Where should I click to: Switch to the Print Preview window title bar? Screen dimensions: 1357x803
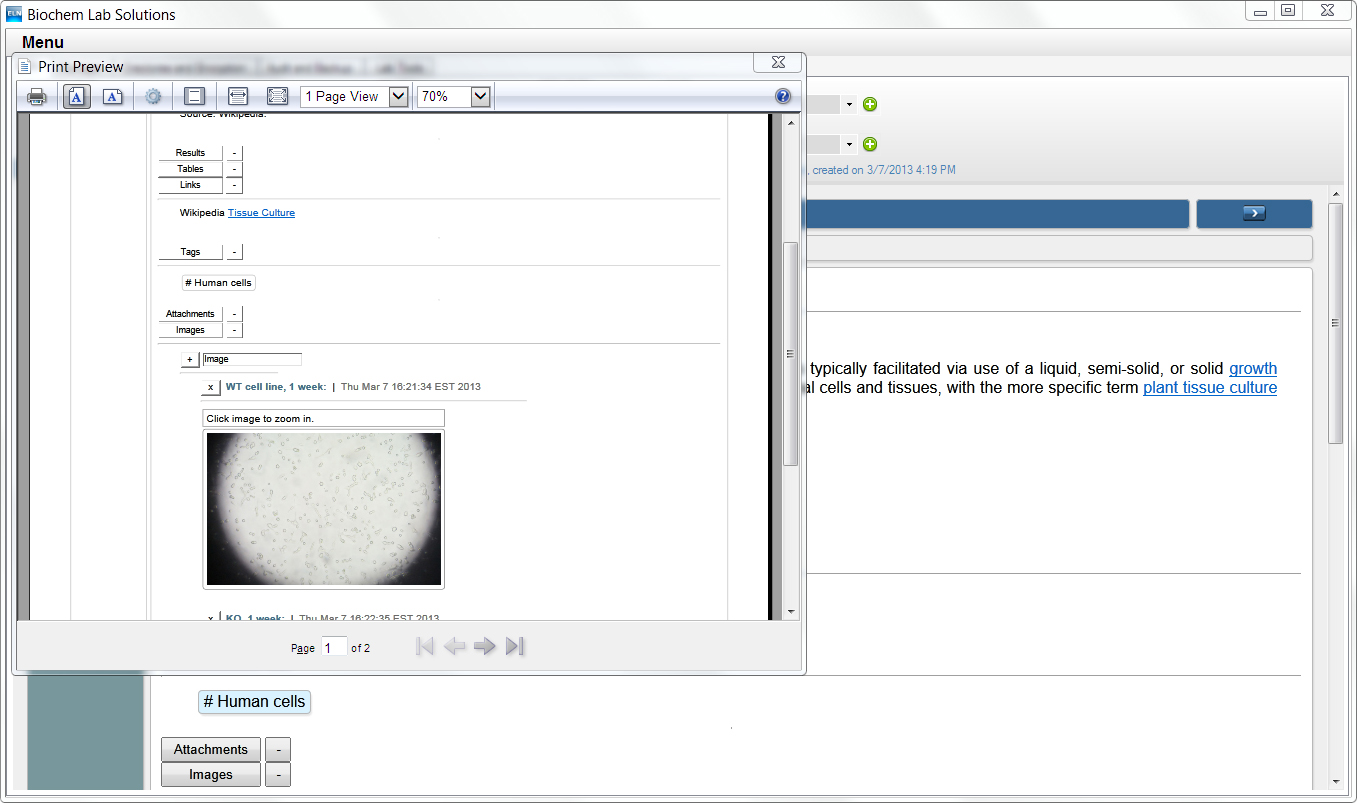coord(80,66)
